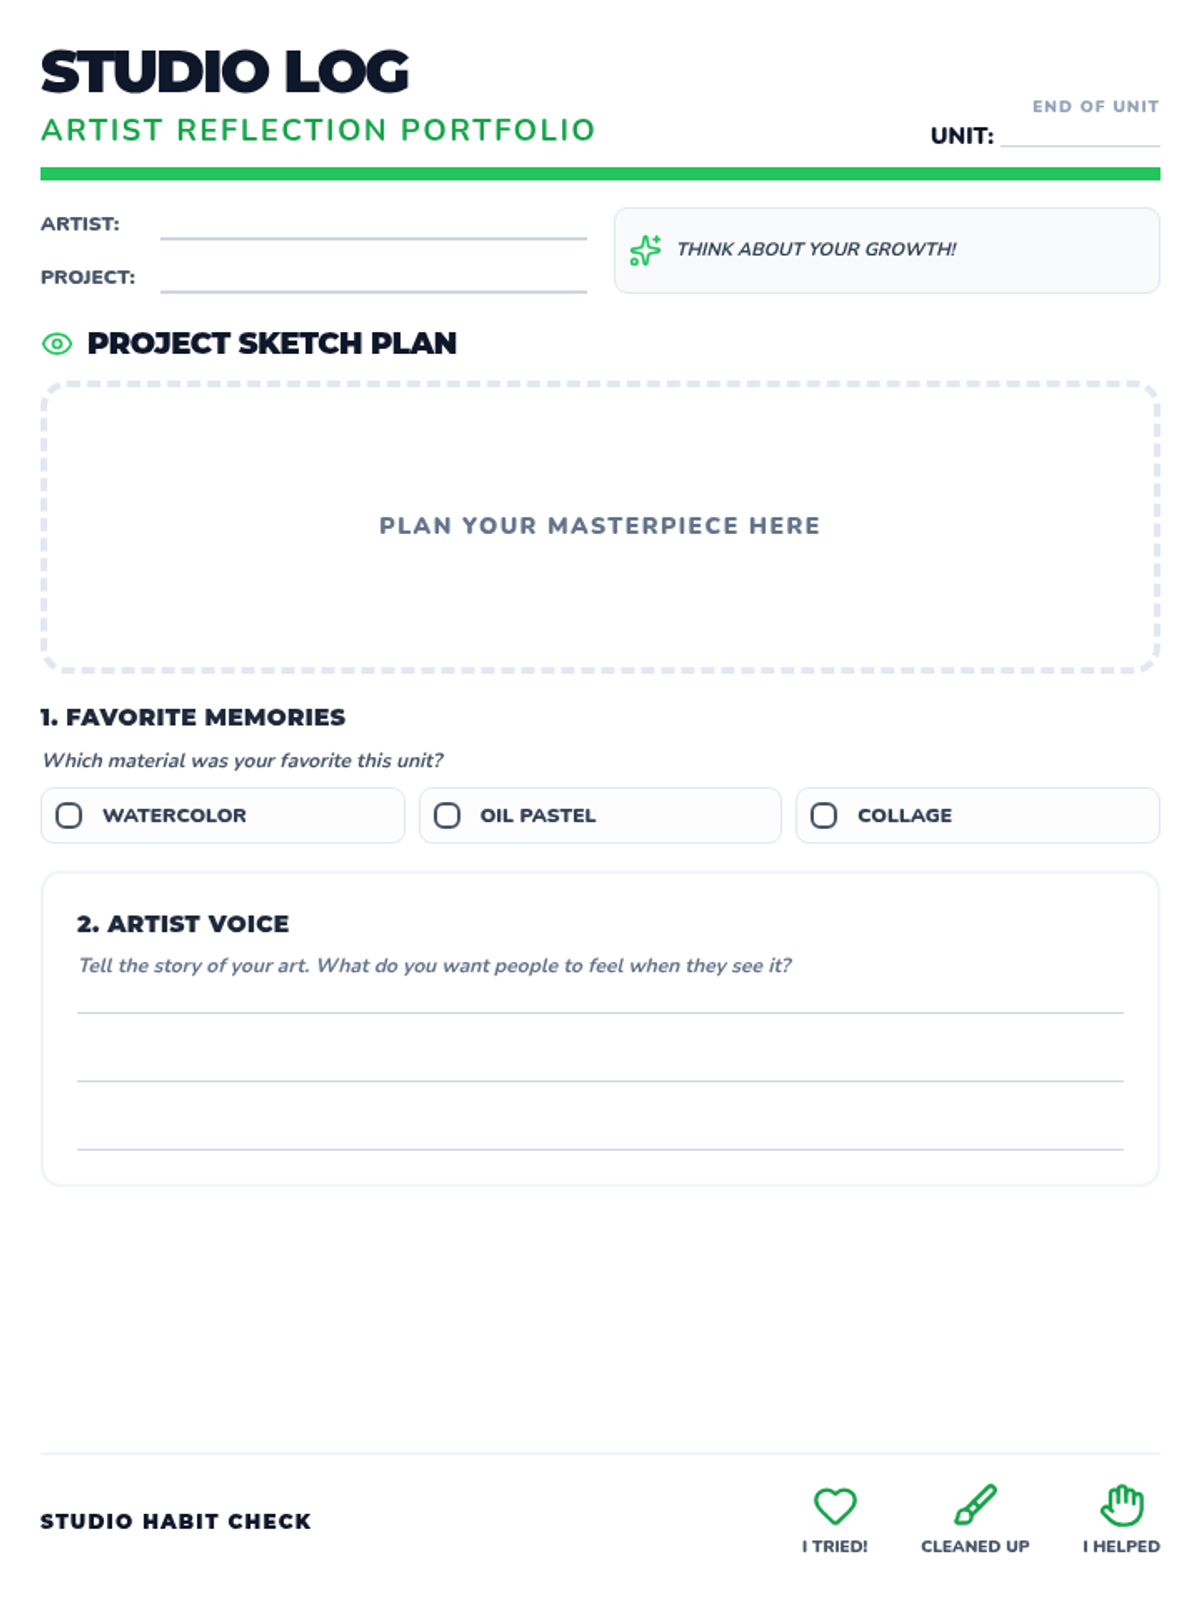Click the eye icon beside Project Sketch Plan
Screen dimensions: 1200x1600
(57, 344)
